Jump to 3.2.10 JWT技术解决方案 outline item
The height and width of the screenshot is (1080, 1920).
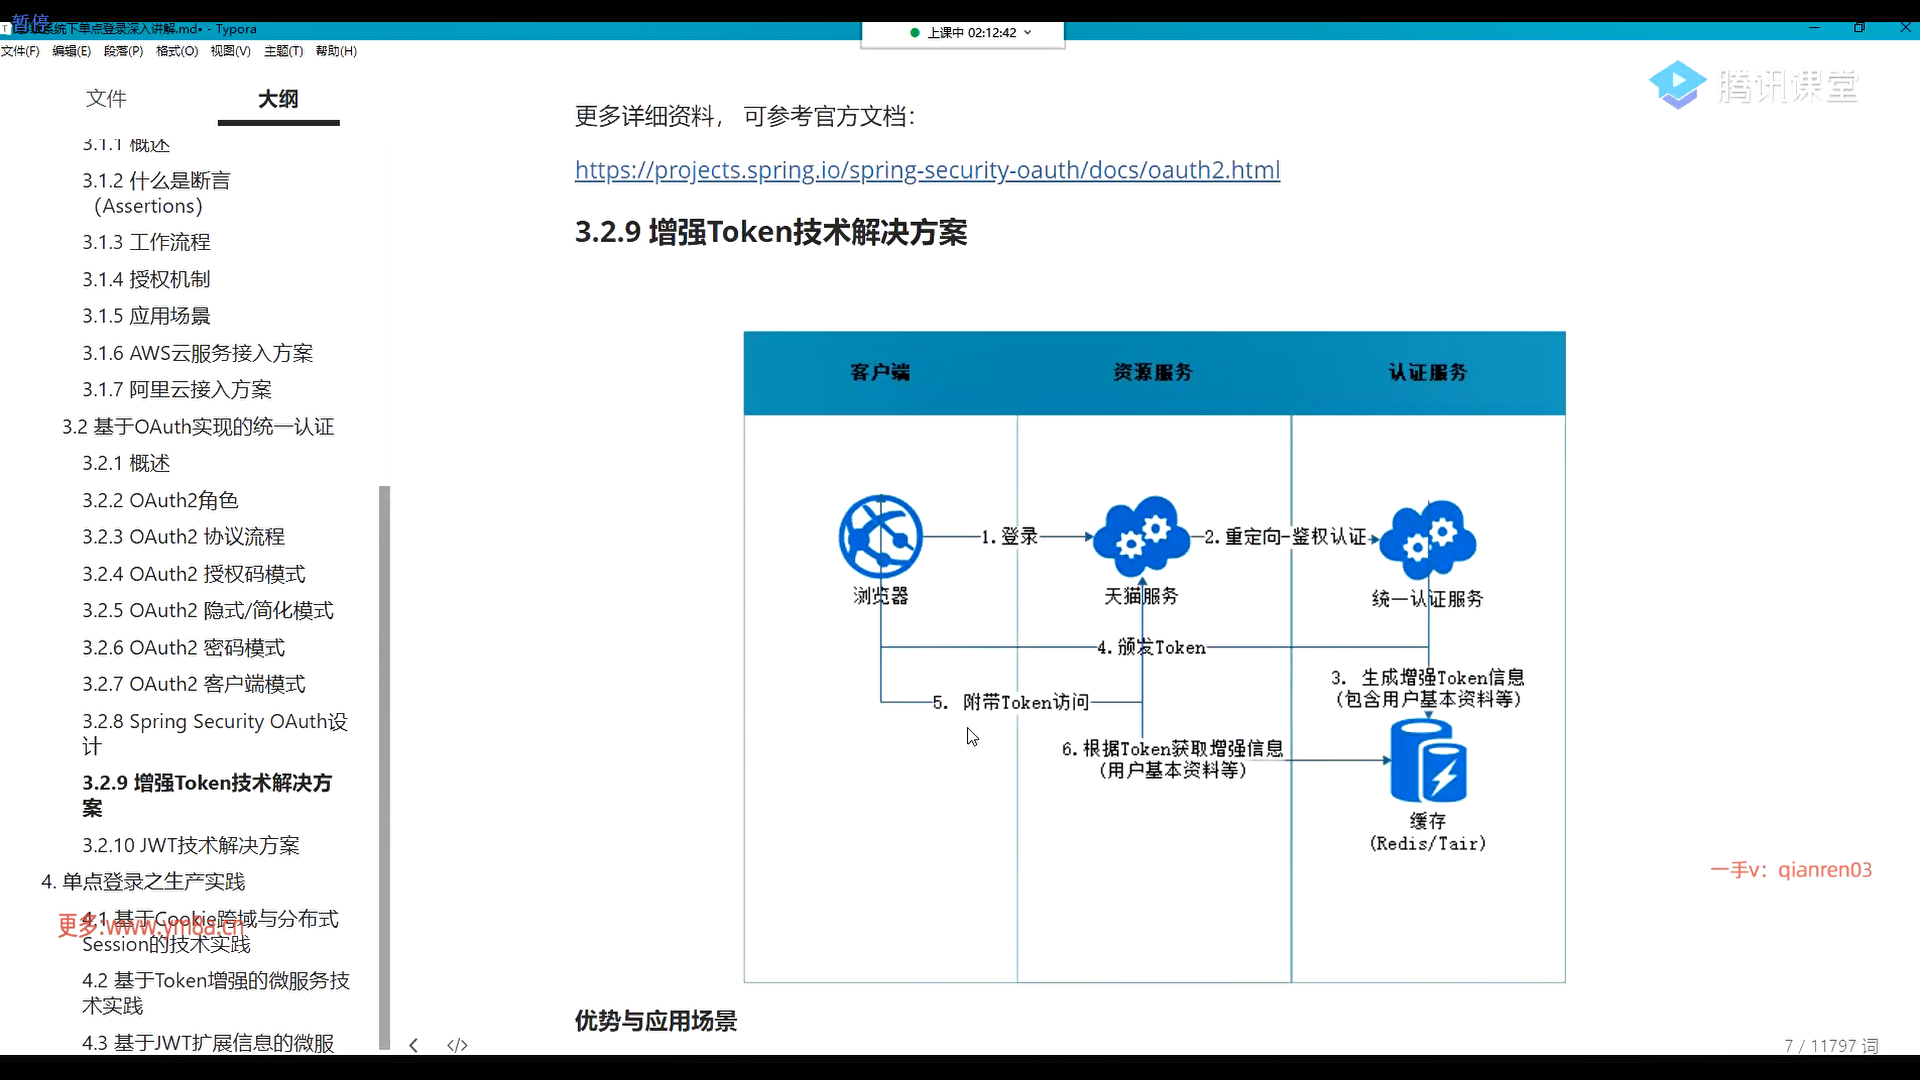point(191,845)
